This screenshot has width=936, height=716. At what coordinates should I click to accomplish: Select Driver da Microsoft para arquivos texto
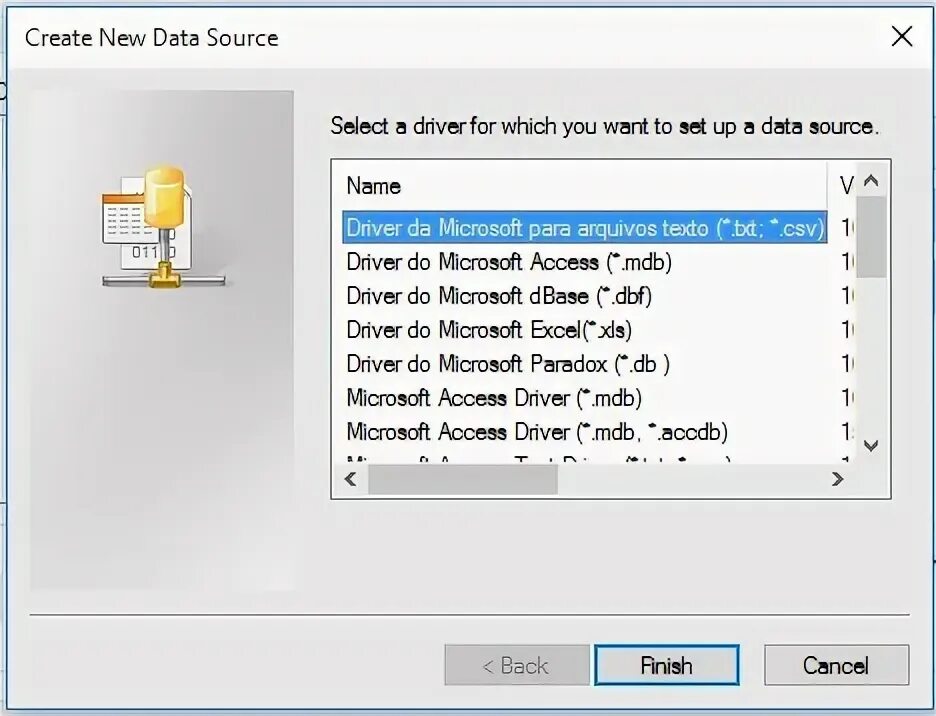(584, 228)
